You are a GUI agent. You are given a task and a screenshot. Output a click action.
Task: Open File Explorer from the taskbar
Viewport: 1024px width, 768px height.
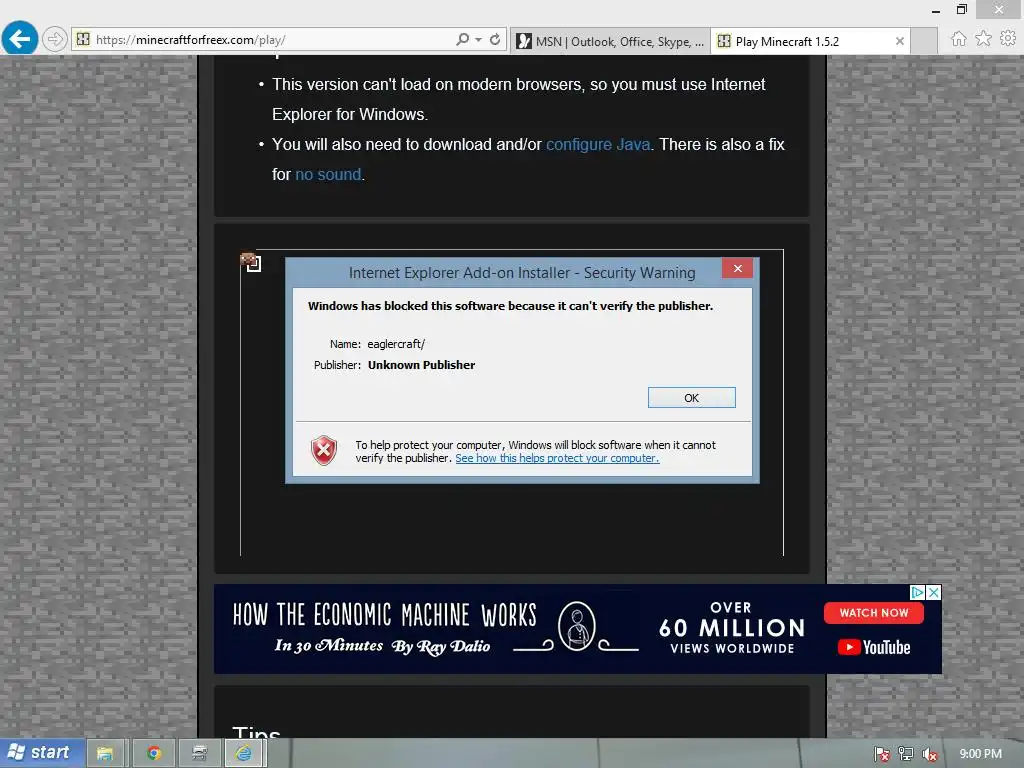[105, 754]
